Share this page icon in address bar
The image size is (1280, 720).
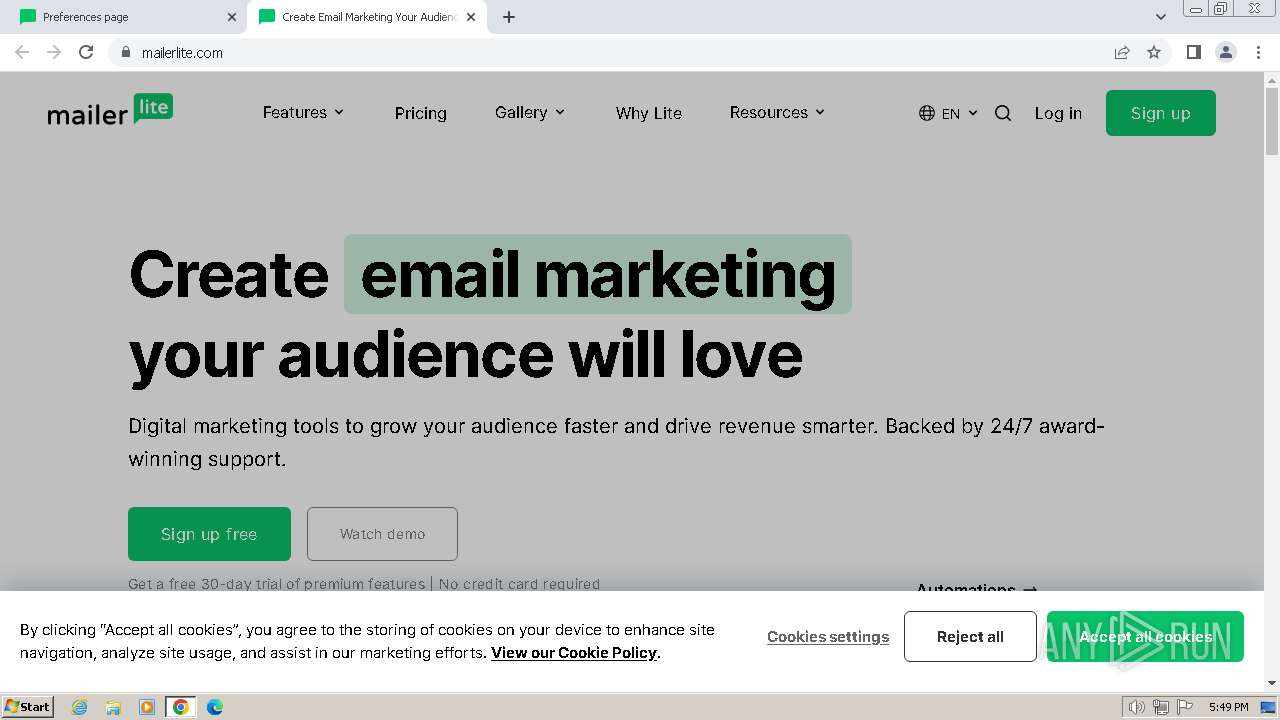tap(1122, 52)
